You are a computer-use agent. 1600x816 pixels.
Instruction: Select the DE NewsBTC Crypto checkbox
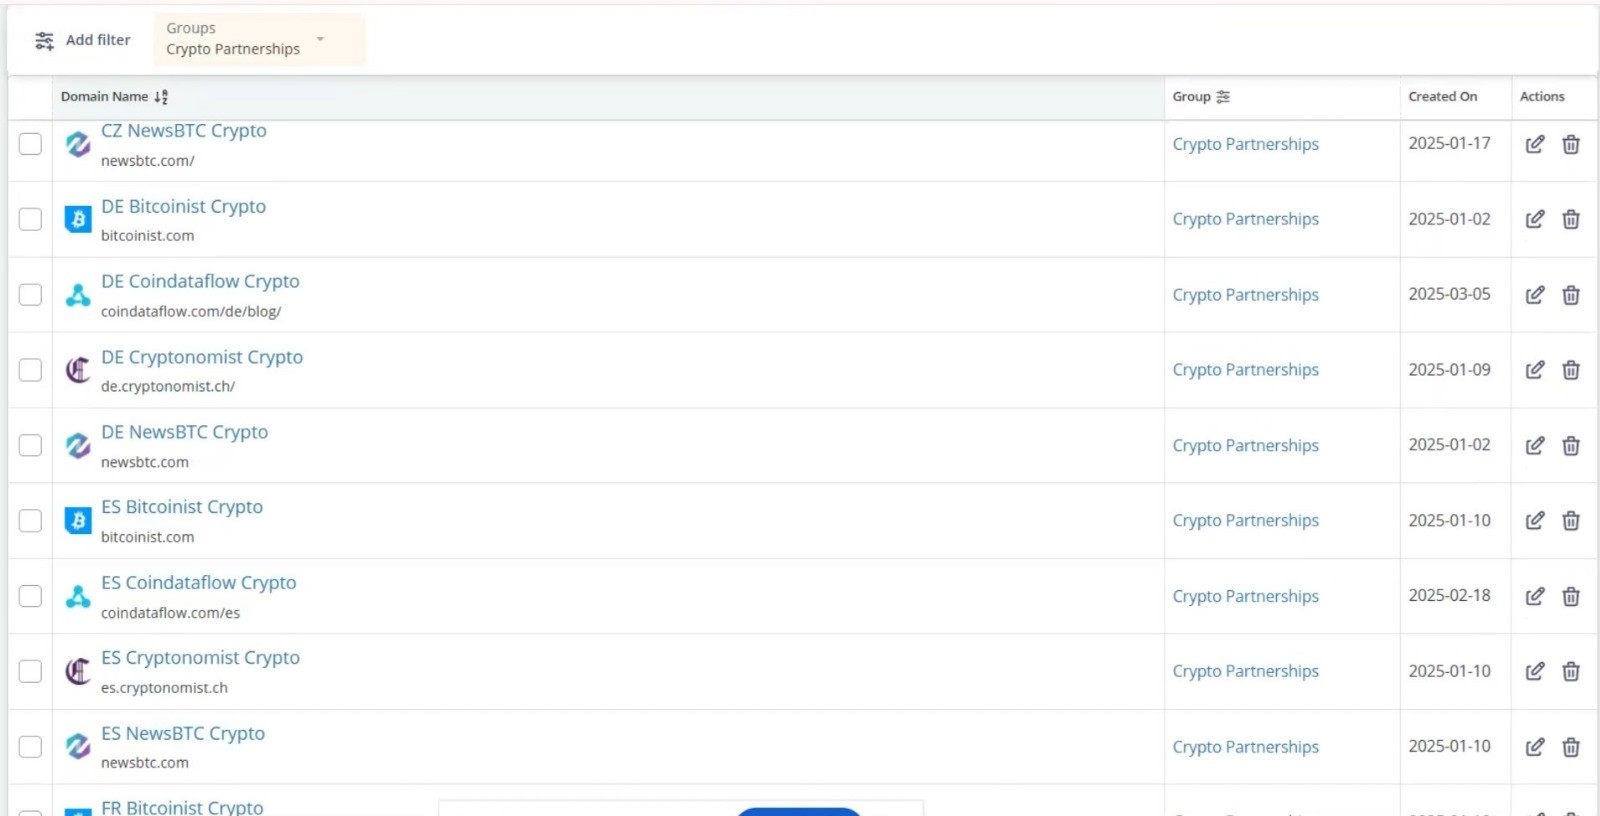tap(31, 445)
